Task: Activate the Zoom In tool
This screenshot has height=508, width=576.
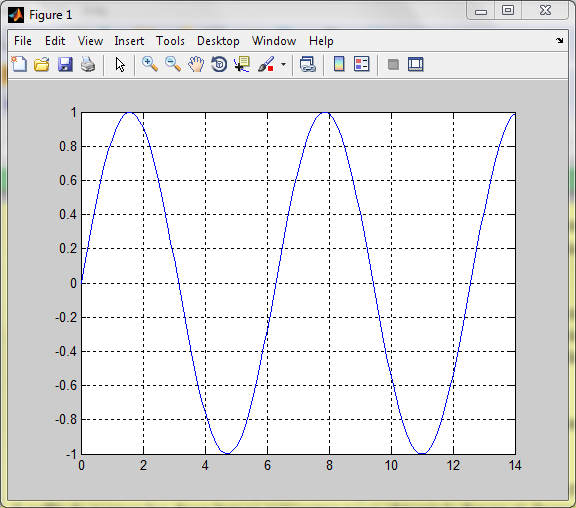Action: (150, 64)
